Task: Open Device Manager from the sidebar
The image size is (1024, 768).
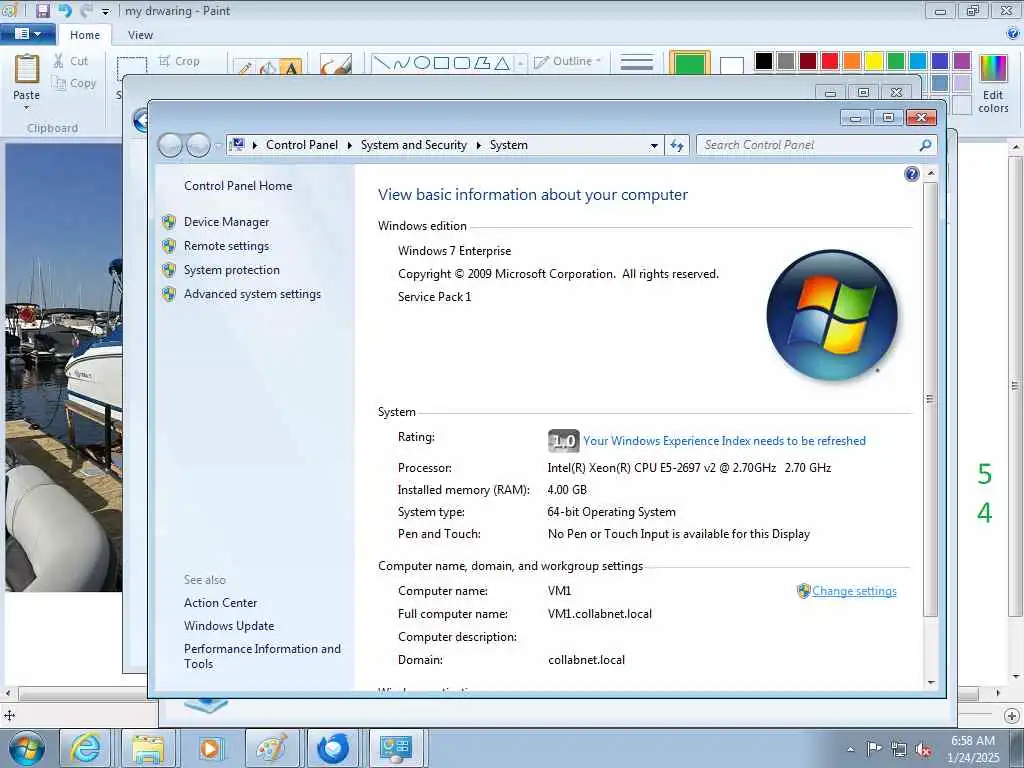Action: (x=226, y=222)
